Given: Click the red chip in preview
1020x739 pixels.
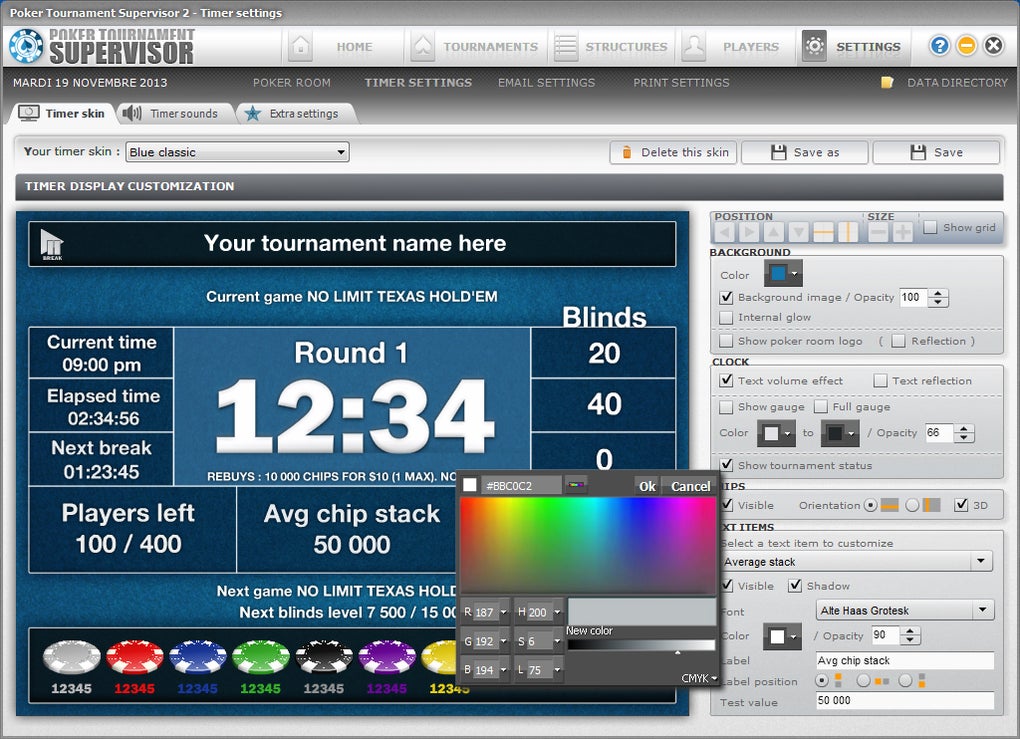Looking at the screenshot, I should 135,657.
